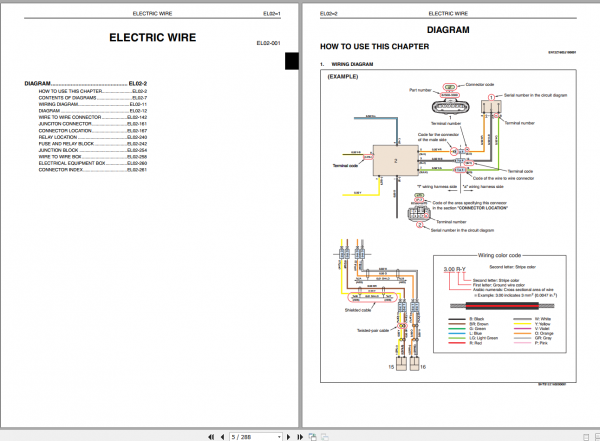Click the Twisted-pair cable label
600x441 pixels.
373,330
